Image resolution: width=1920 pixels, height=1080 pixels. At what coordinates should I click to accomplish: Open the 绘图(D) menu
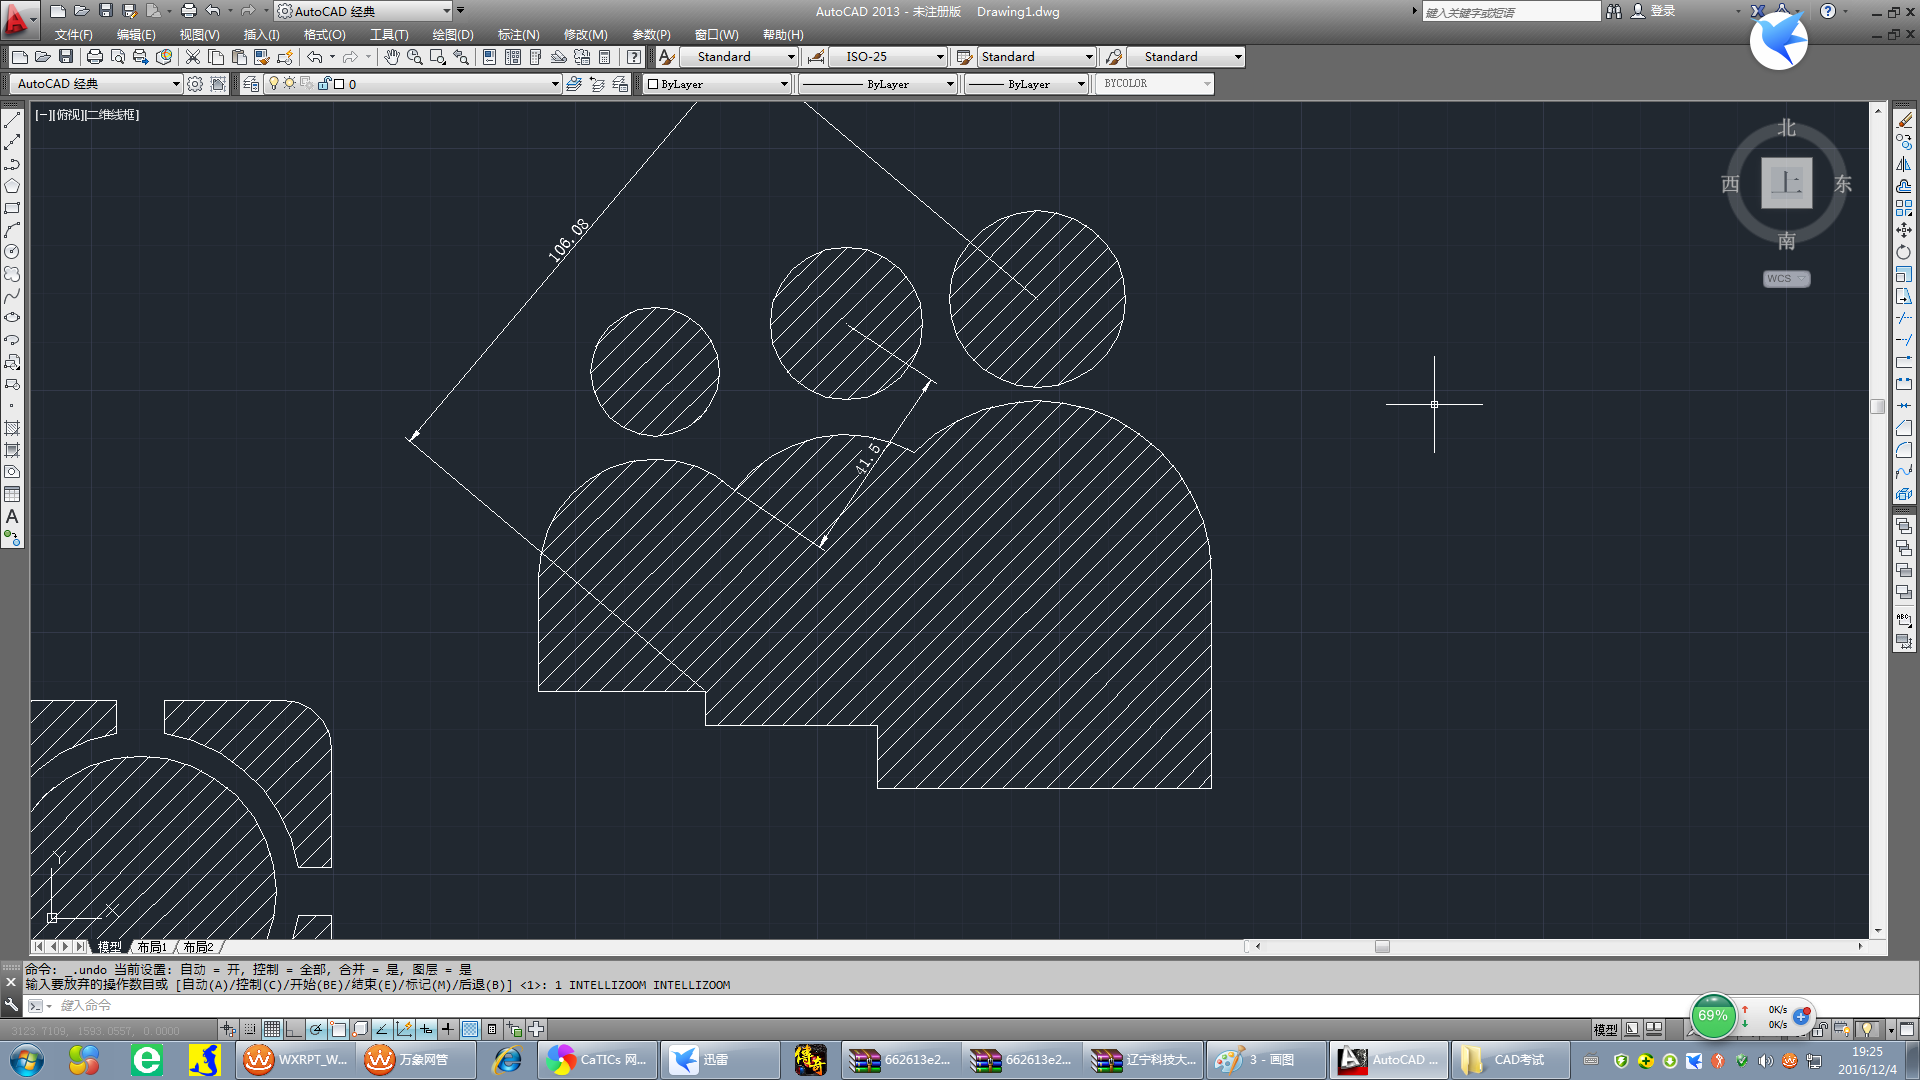click(452, 34)
